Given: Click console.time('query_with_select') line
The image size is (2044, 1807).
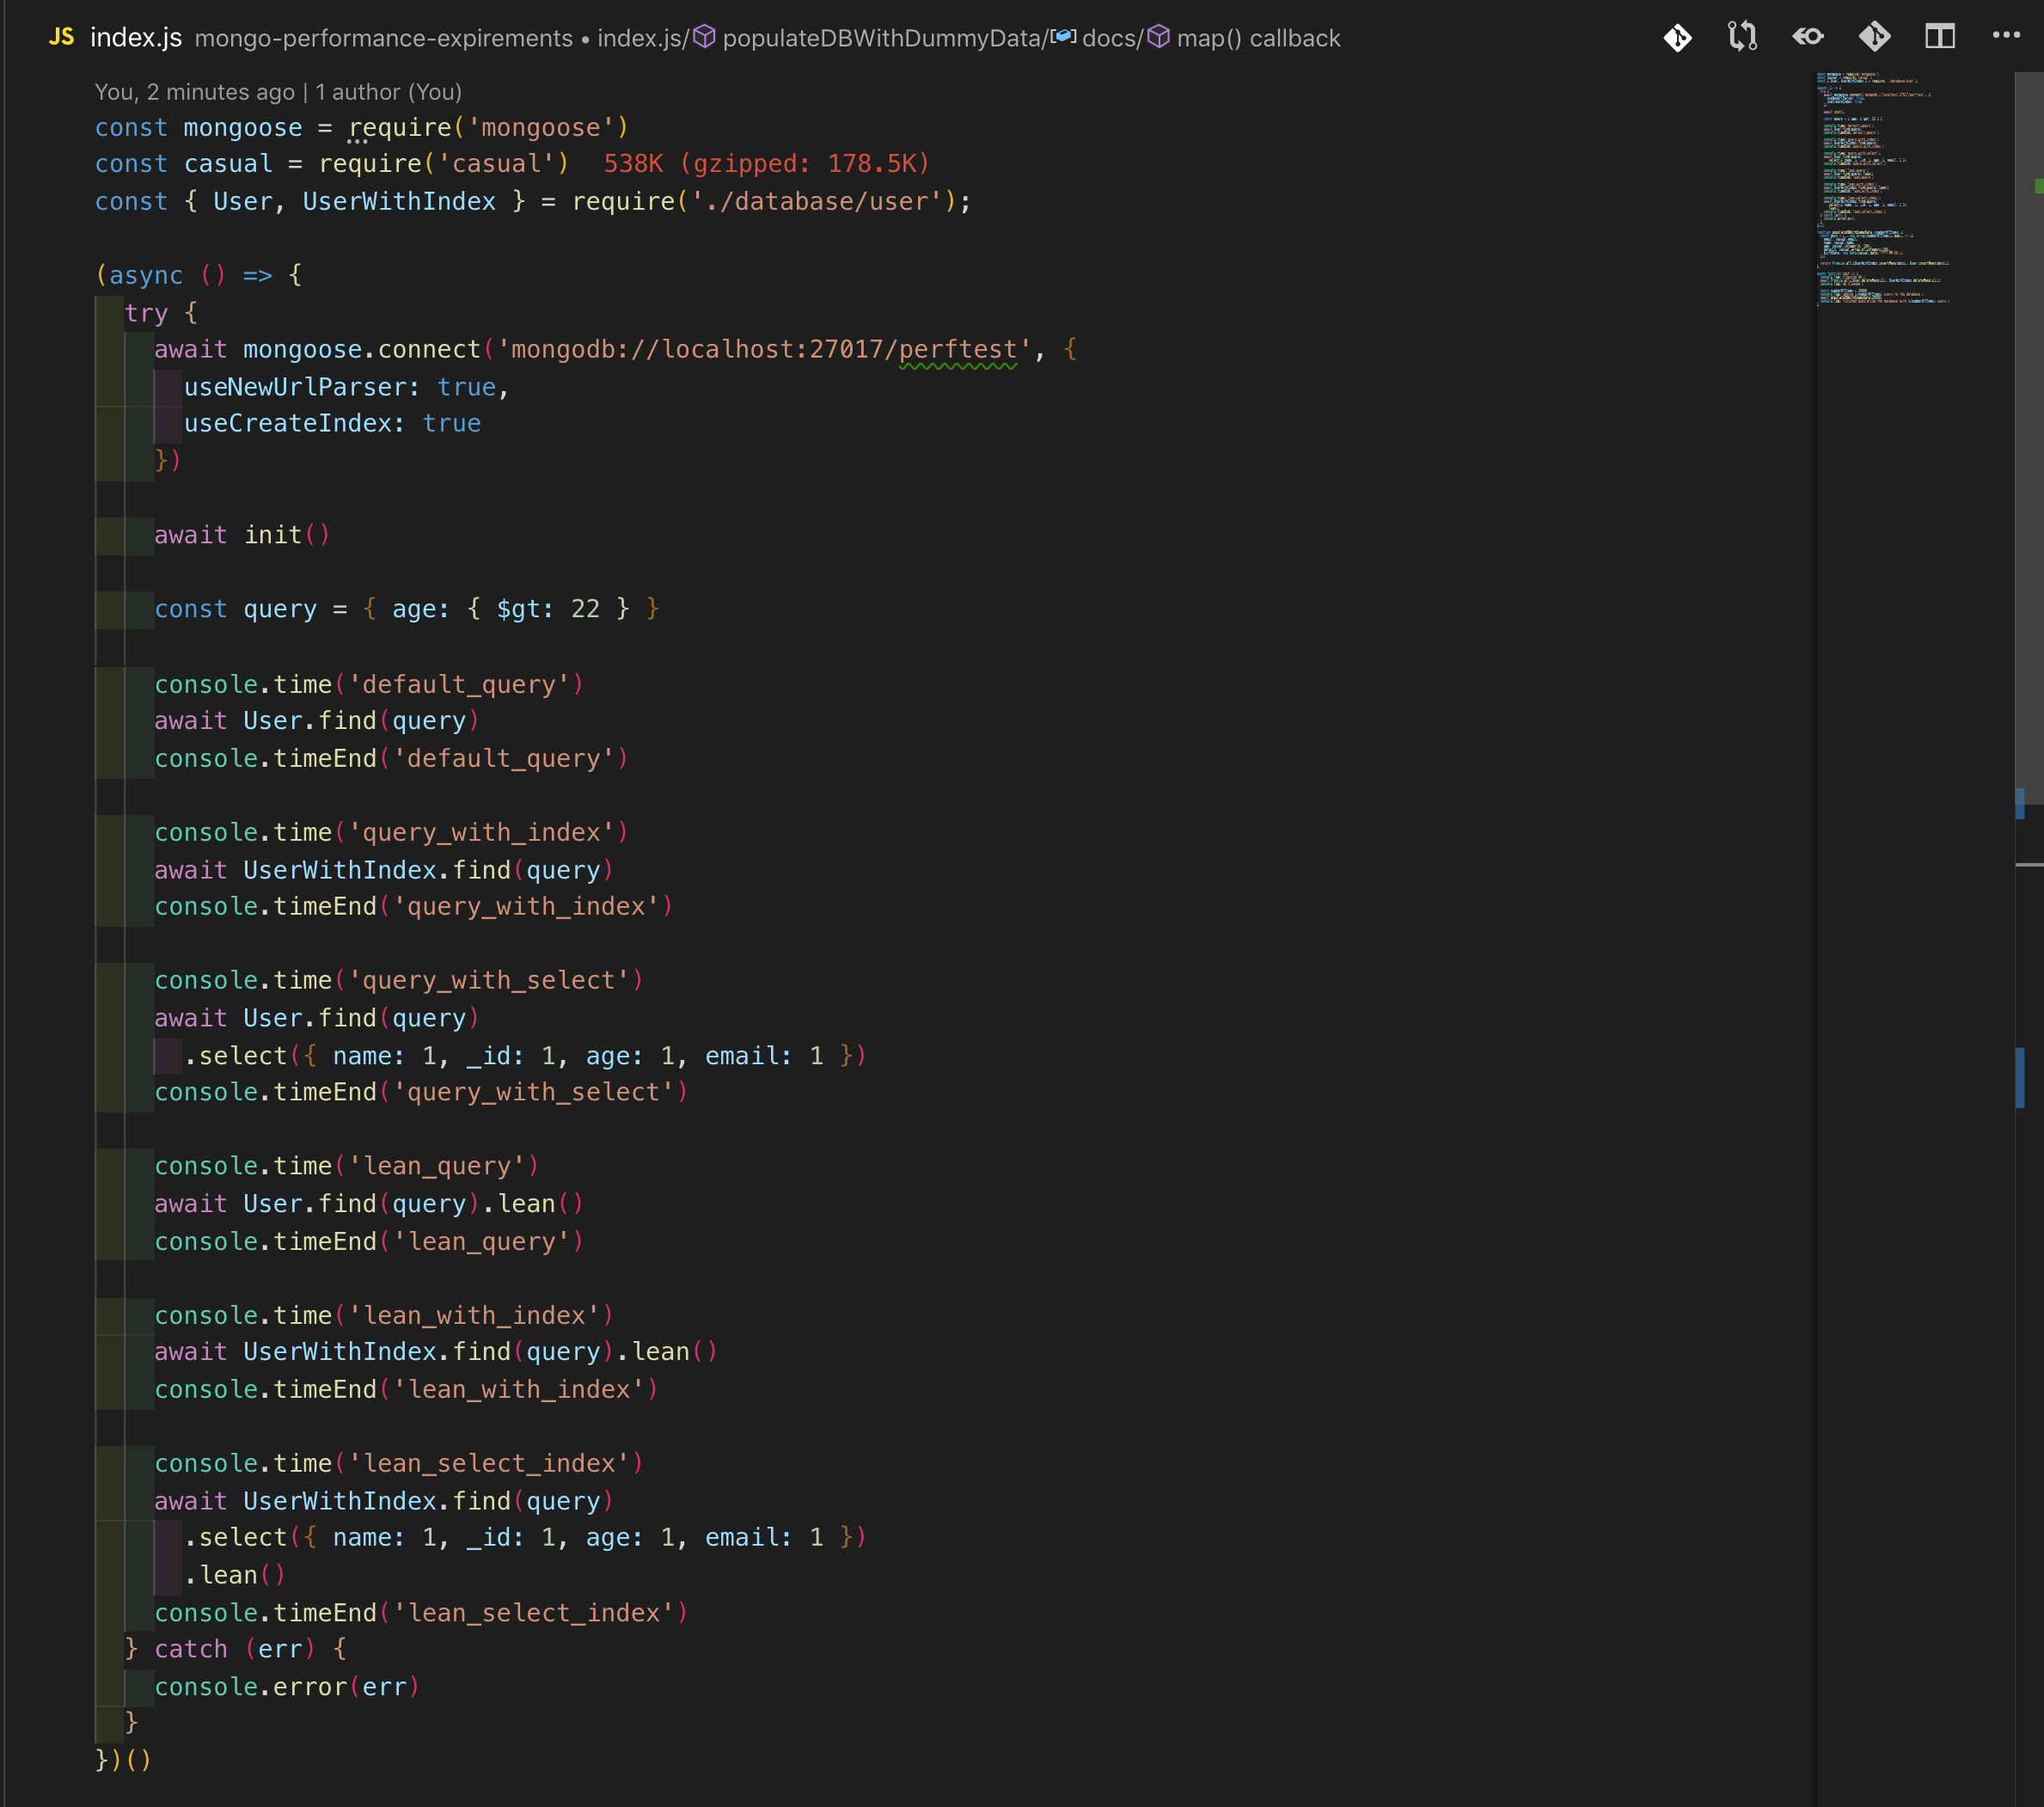Looking at the screenshot, I should pos(399,980).
